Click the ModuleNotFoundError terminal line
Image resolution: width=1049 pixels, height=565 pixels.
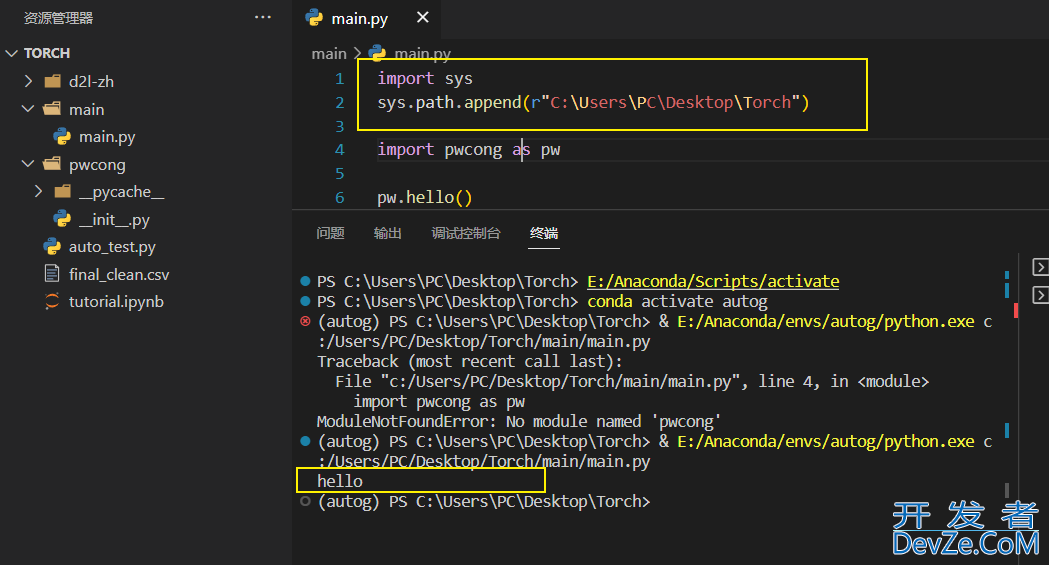(519, 422)
